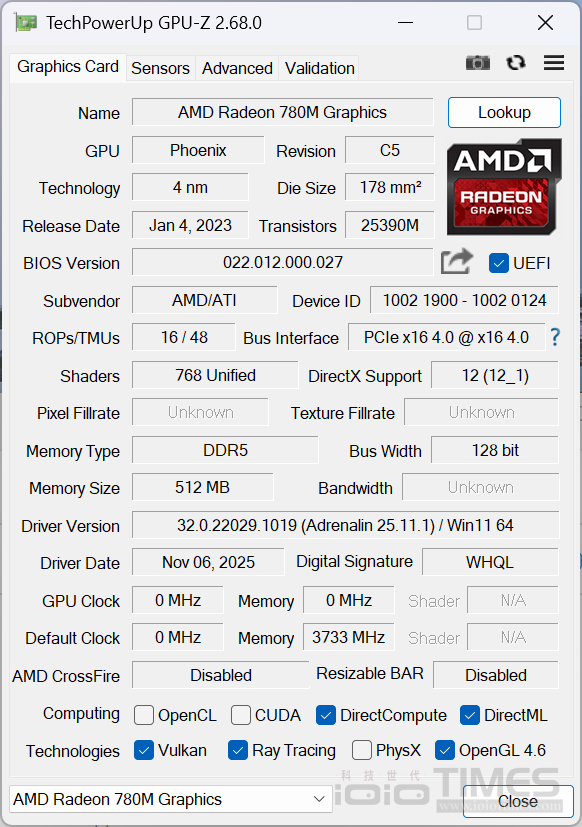Disable the Ray Tracing checkbox
Image resolution: width=582 pixels, height=827 pixels.
(237, 751)
